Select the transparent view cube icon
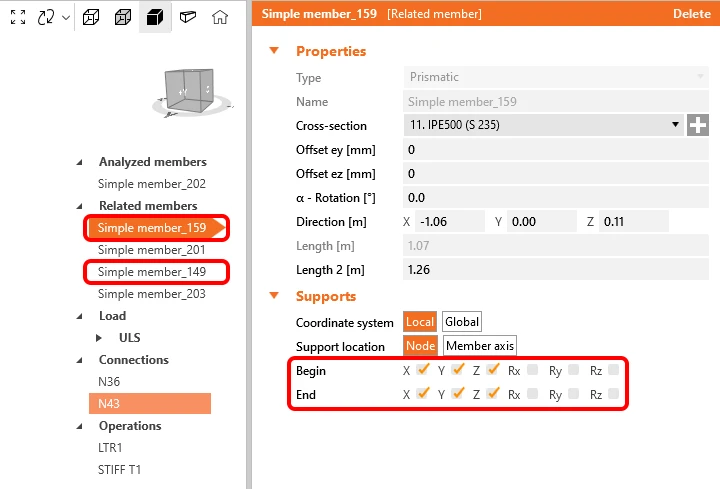The image size is (720, 489). 123,17
